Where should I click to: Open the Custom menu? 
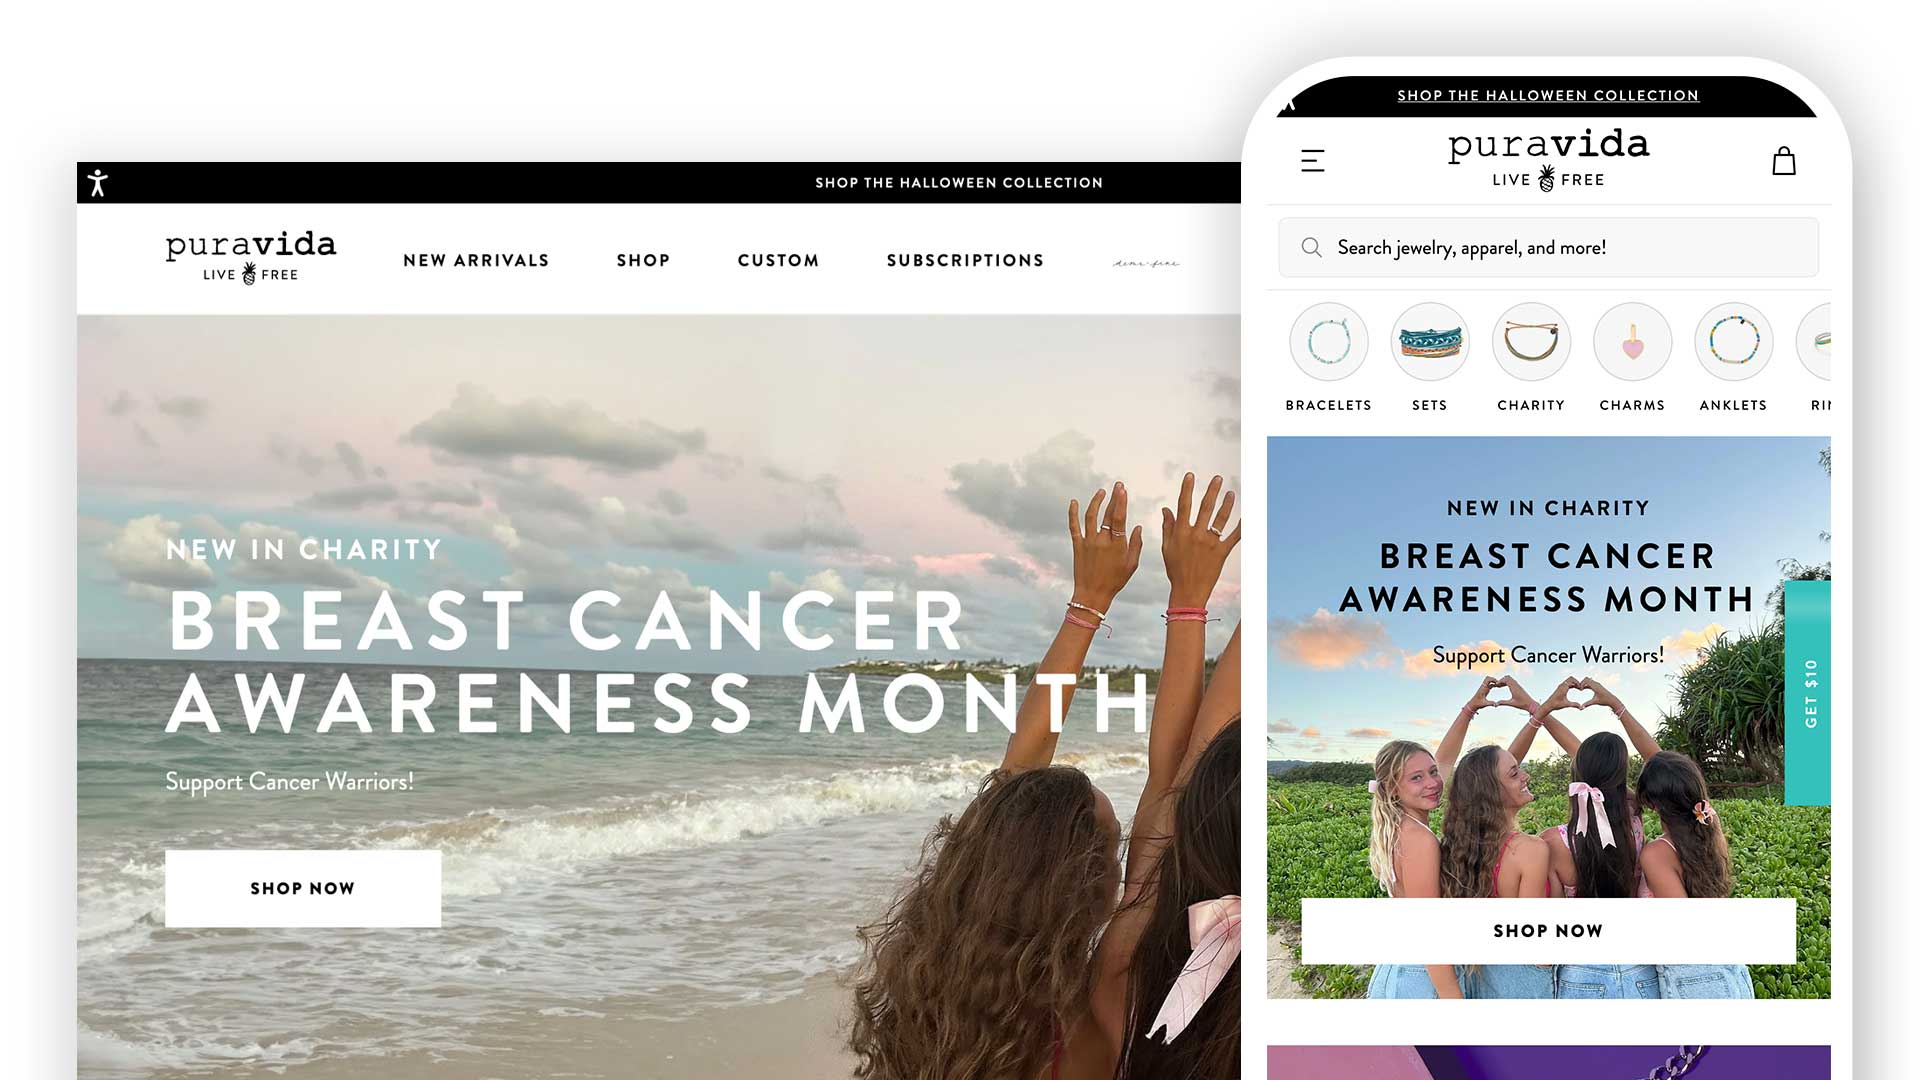pyautogui.click(x=778, y=260)
